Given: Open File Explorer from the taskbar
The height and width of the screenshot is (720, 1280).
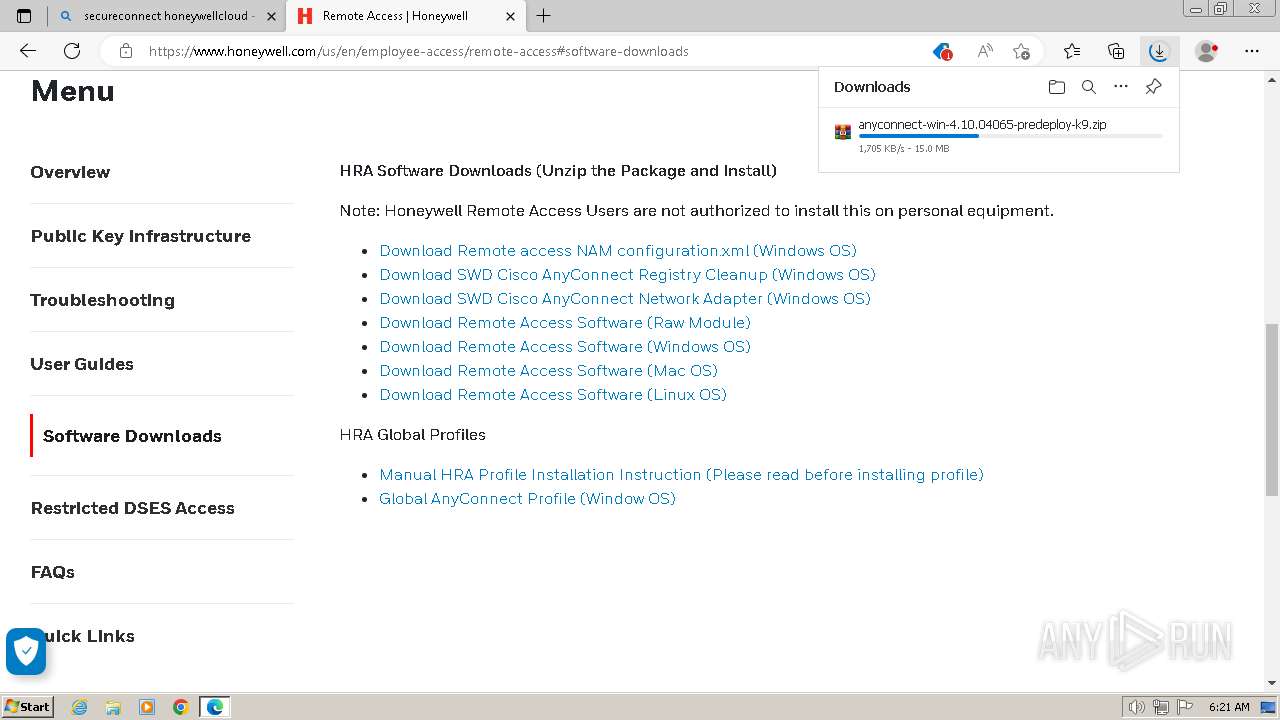Looking at the screenshot, I should pyautogui.click(x=113, y=707).
